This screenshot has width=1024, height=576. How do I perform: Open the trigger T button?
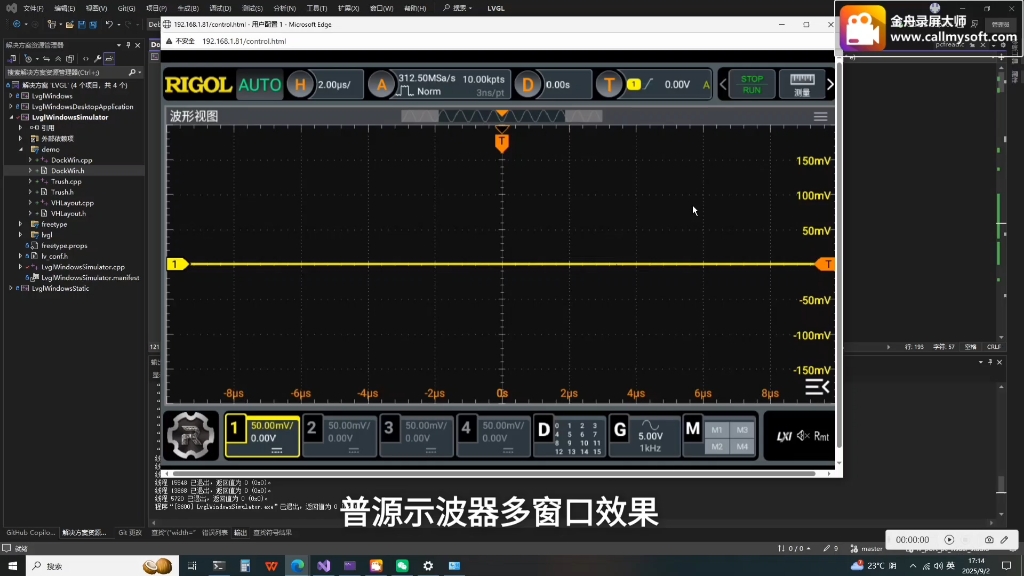coord(609,85)
